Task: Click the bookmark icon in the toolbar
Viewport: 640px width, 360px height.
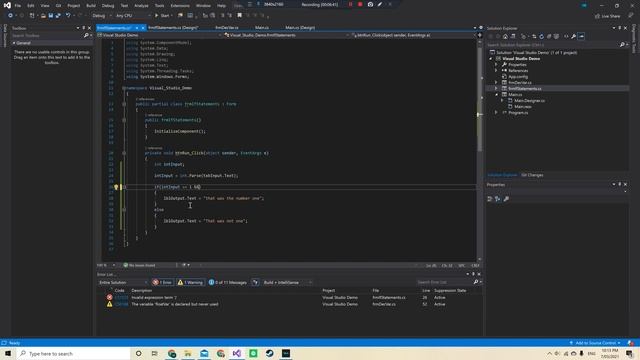Action: coord(240,16)
